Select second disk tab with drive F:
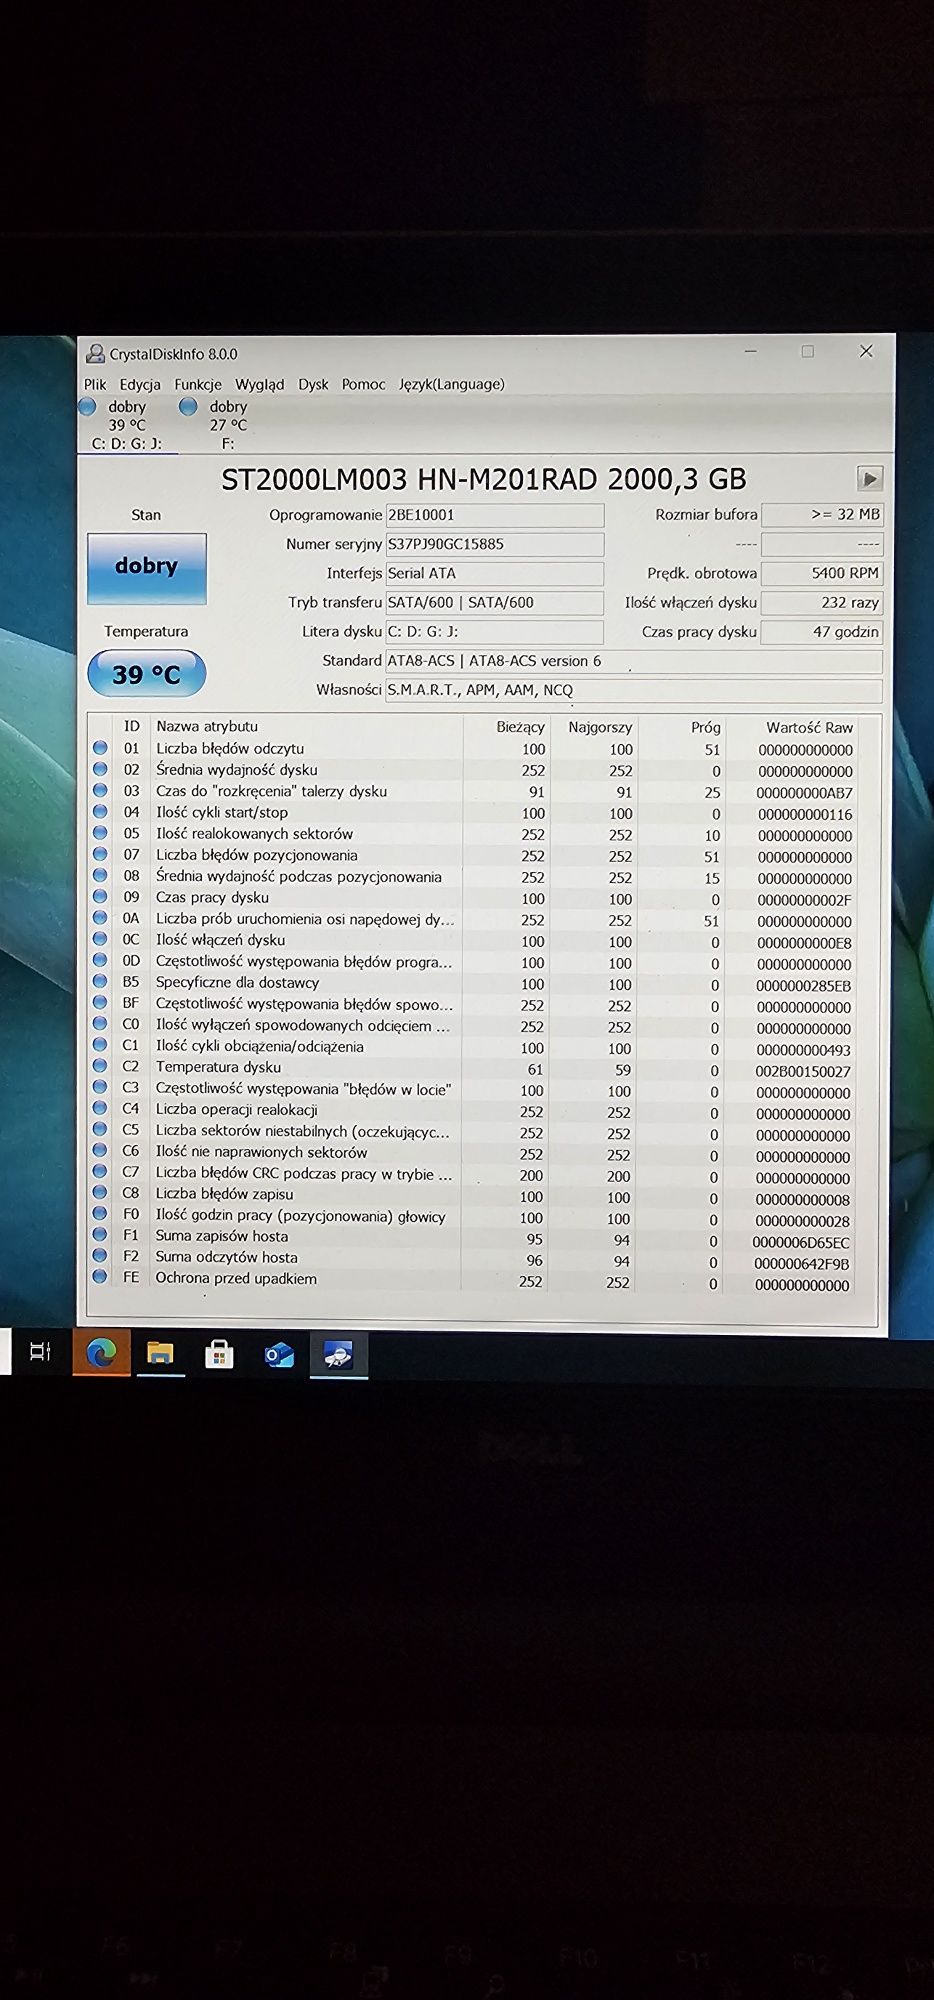Viewport: 934px width, 2000px height. pos(228,424)
